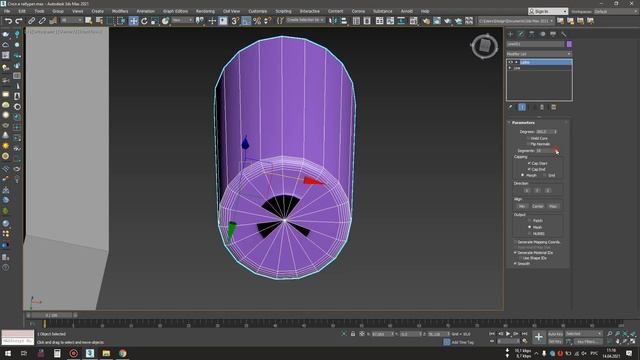Viewport: 640px width, 360px height.
Task: Click the Y direction button
Action: point(537,191)
